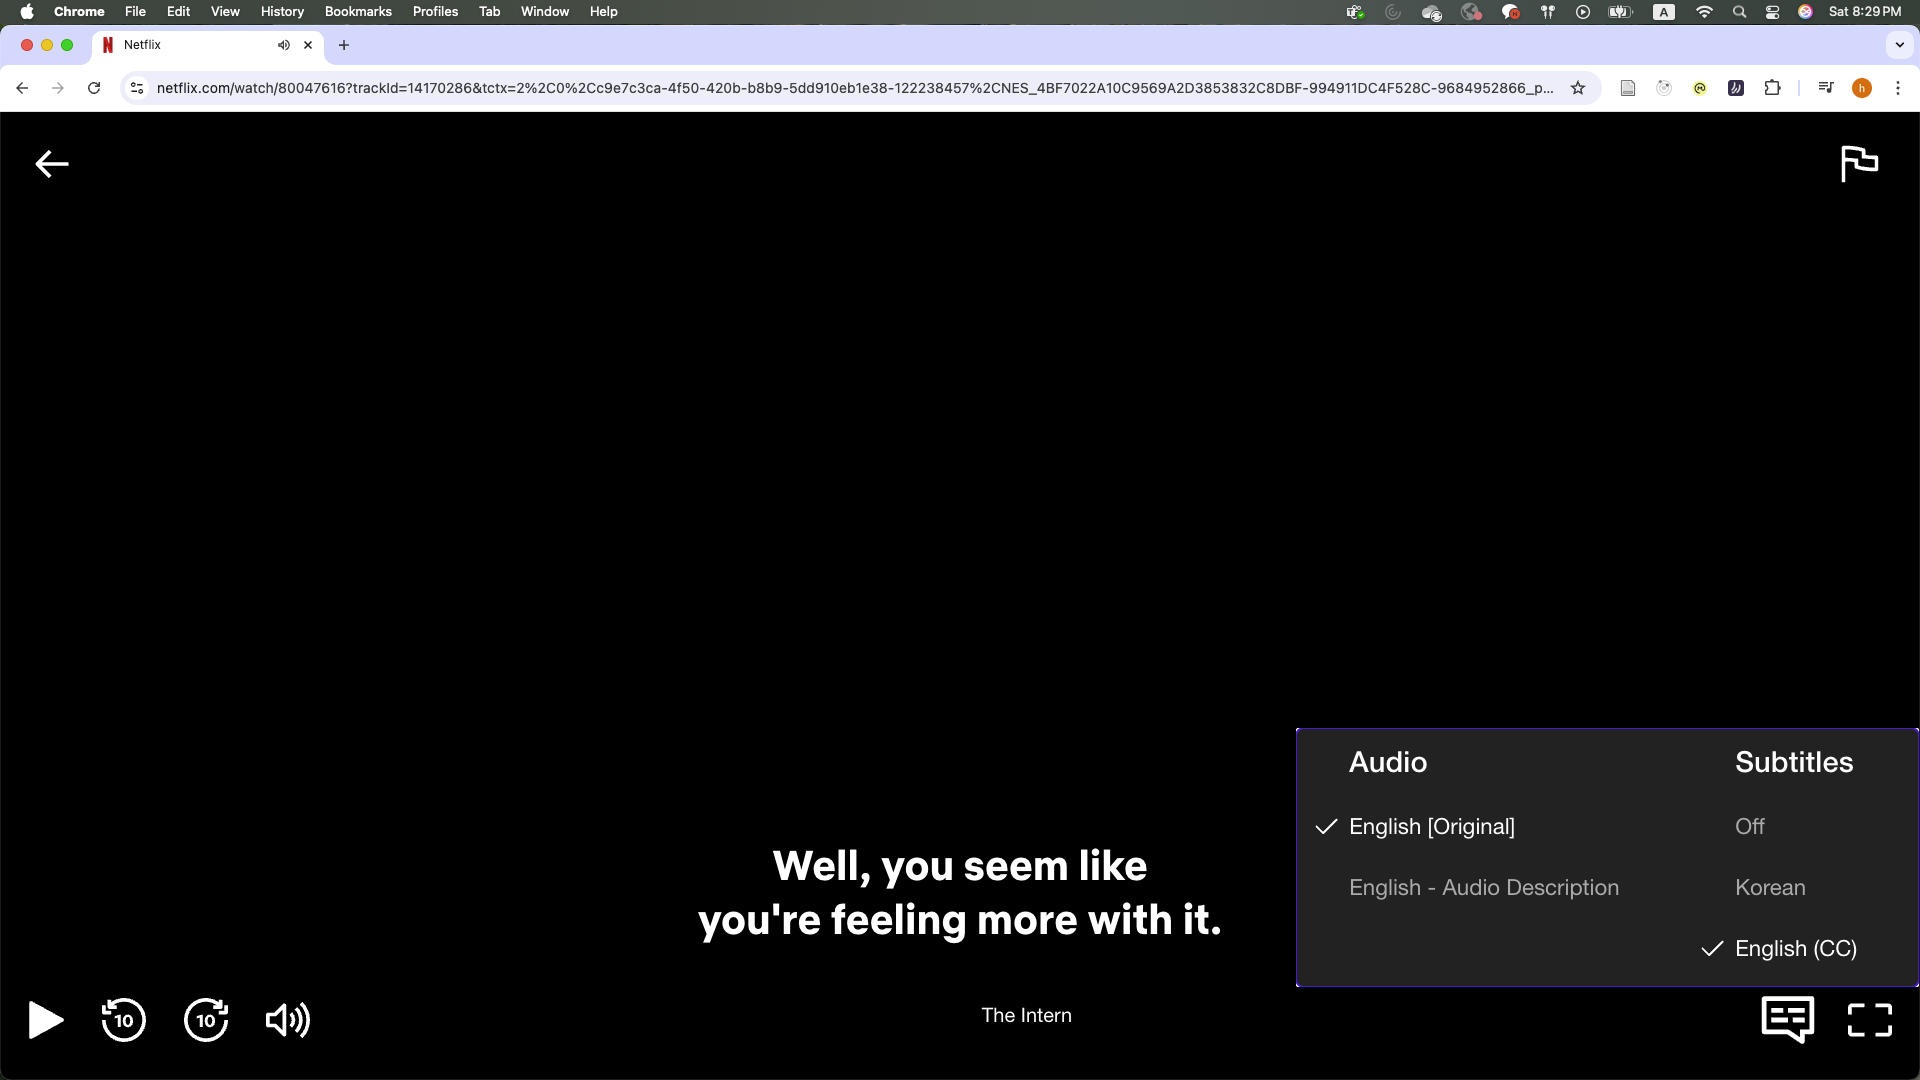Bookmark this page with the star icon
Viewport: 1920px width, 1080px height.
1578,88
